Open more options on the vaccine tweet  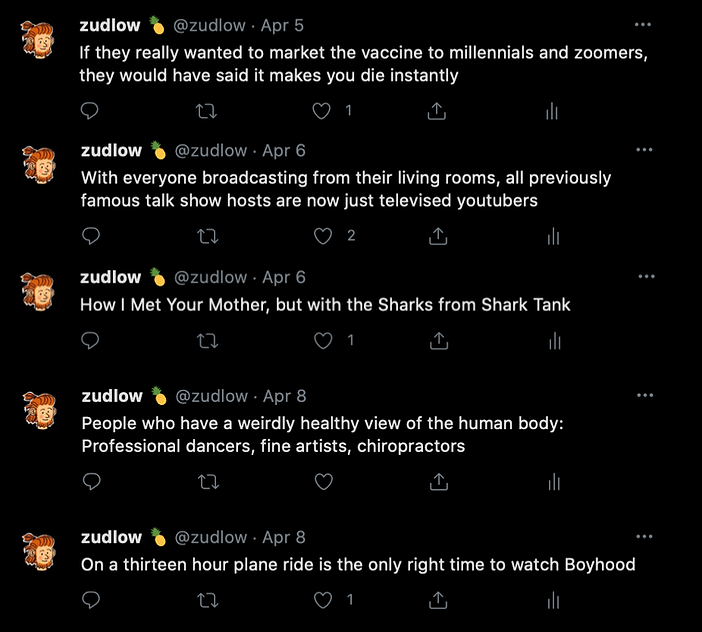click(644, 24)
